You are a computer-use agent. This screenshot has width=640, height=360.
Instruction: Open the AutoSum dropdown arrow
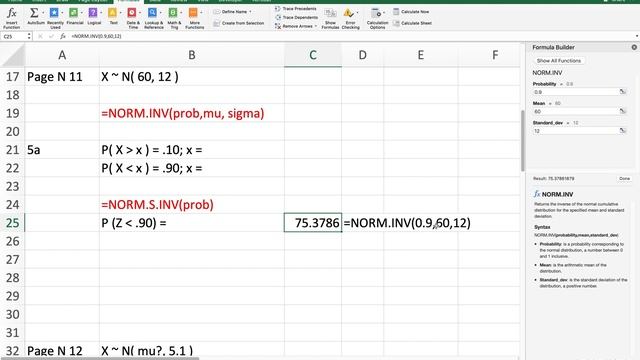tap(42, 13)
